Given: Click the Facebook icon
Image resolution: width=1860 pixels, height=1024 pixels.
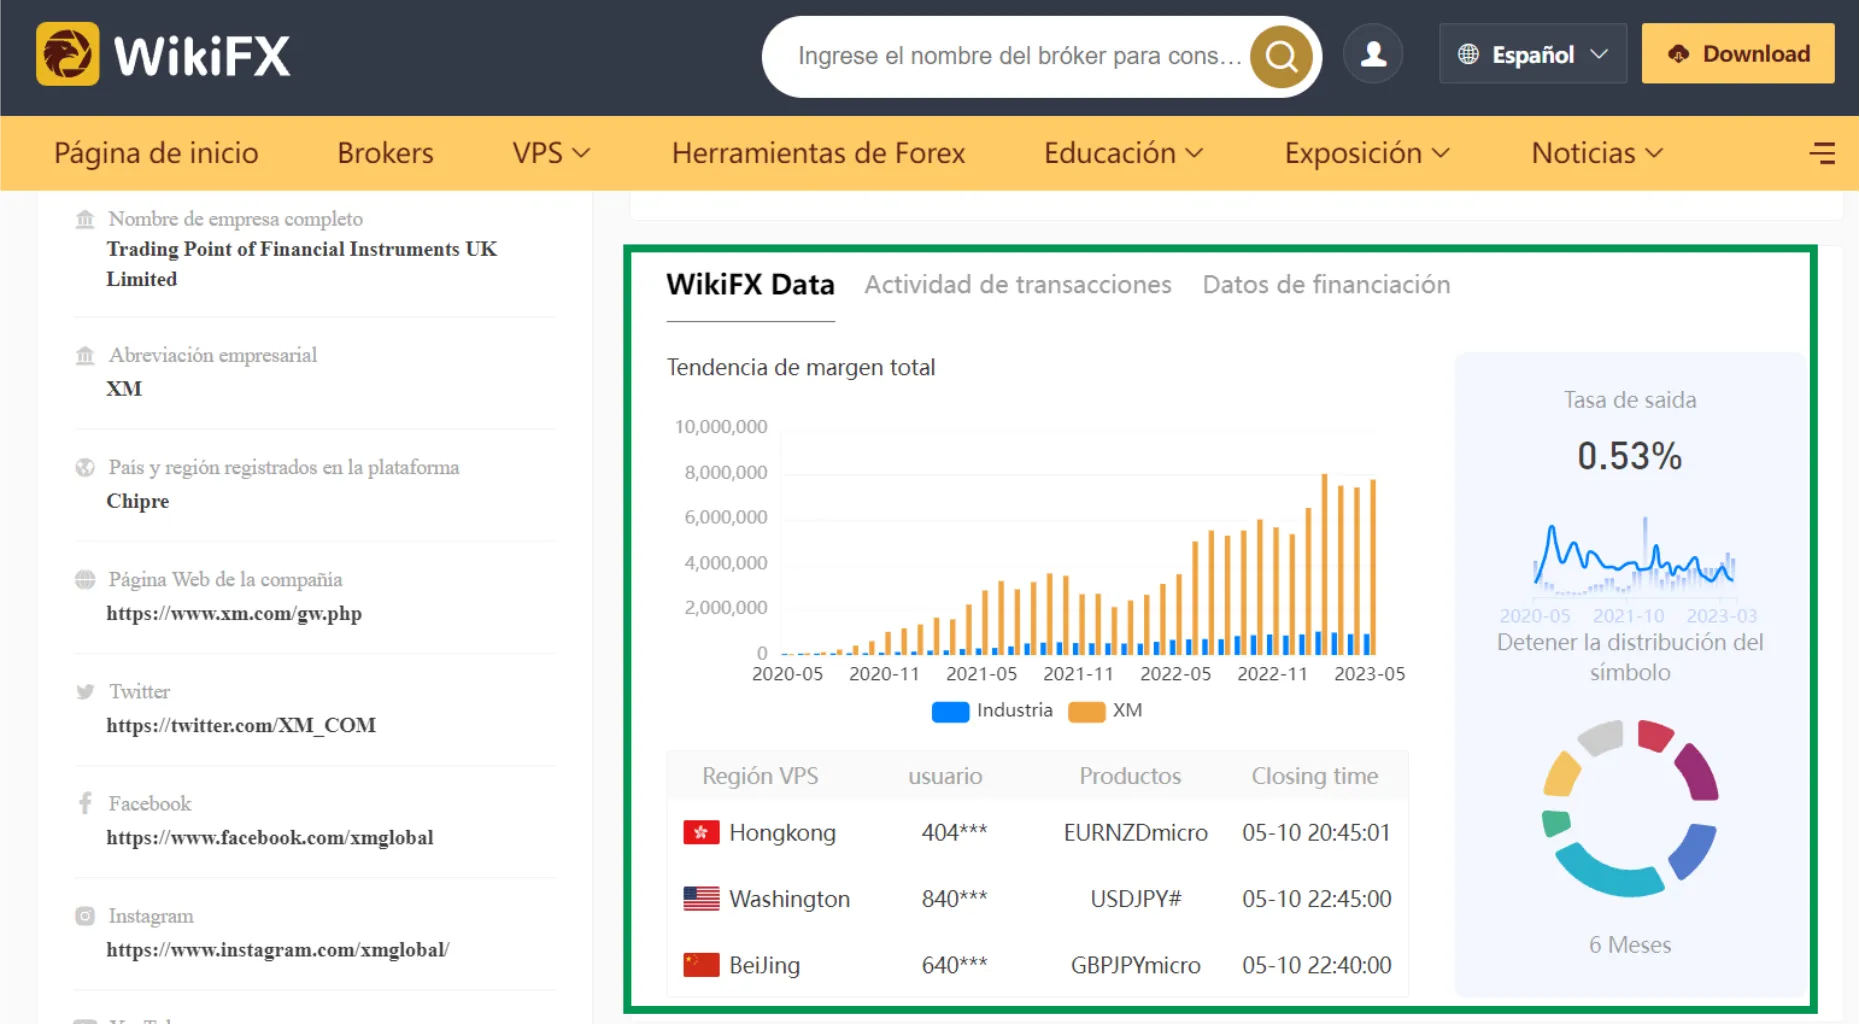Looking at the screenshot, I should (x=85, y=803).
